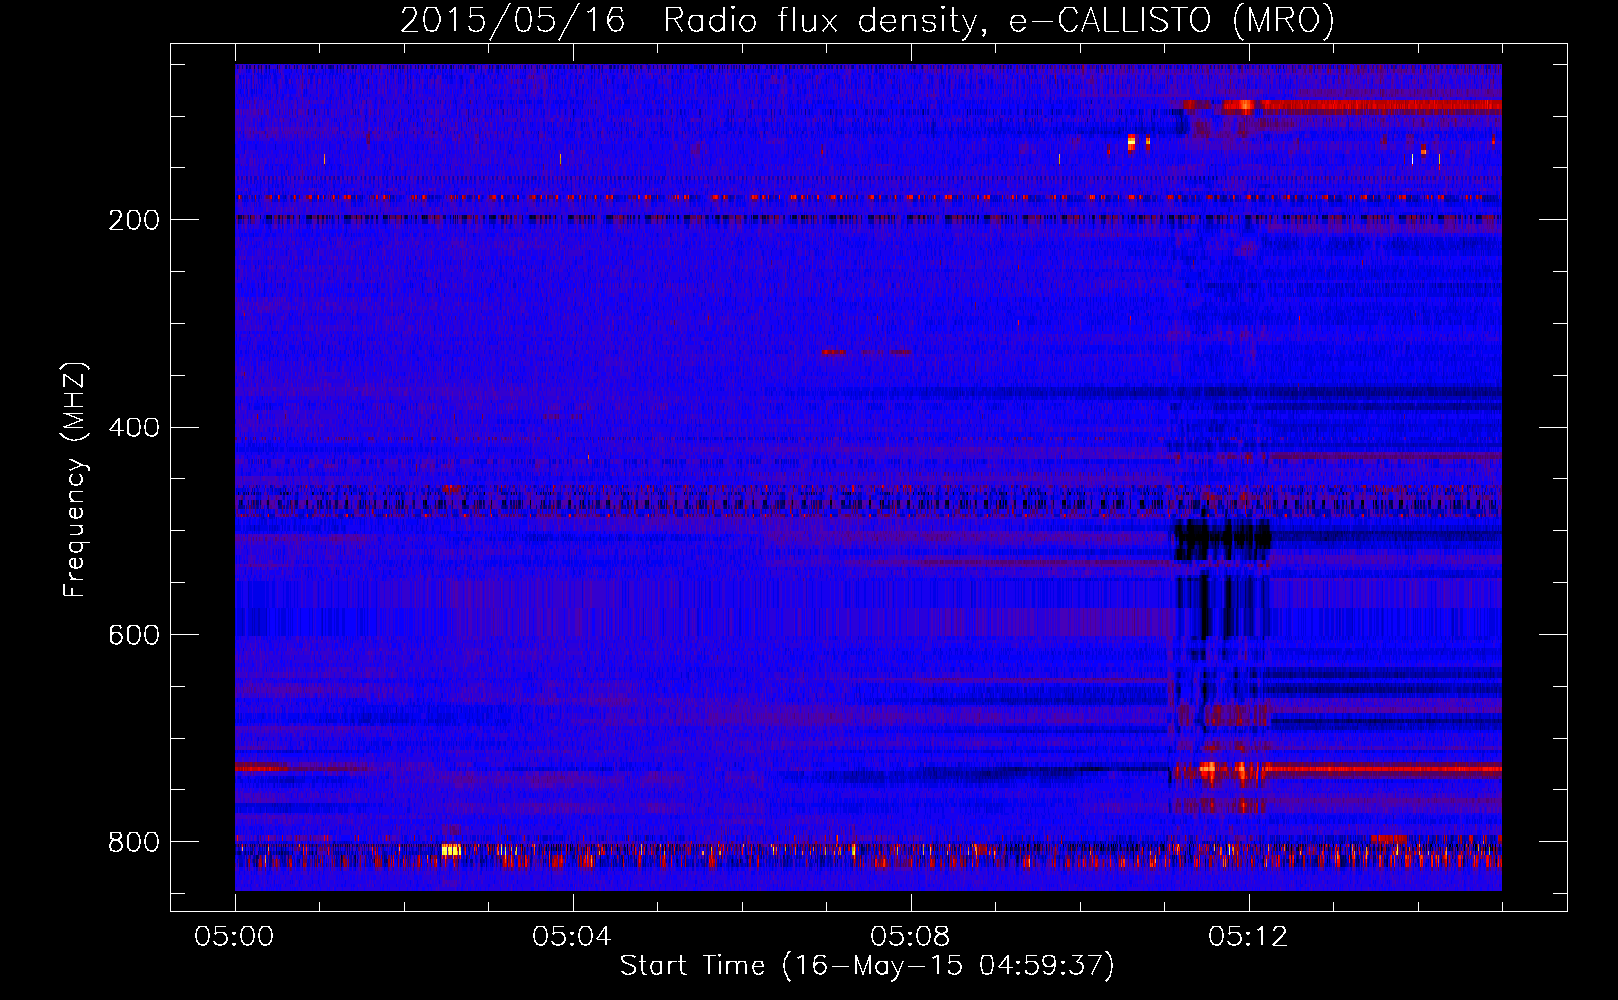Screen dimensions: 1618x1000
Task: Click the date 2015/05/16 in the title
Action: (512, 20)
